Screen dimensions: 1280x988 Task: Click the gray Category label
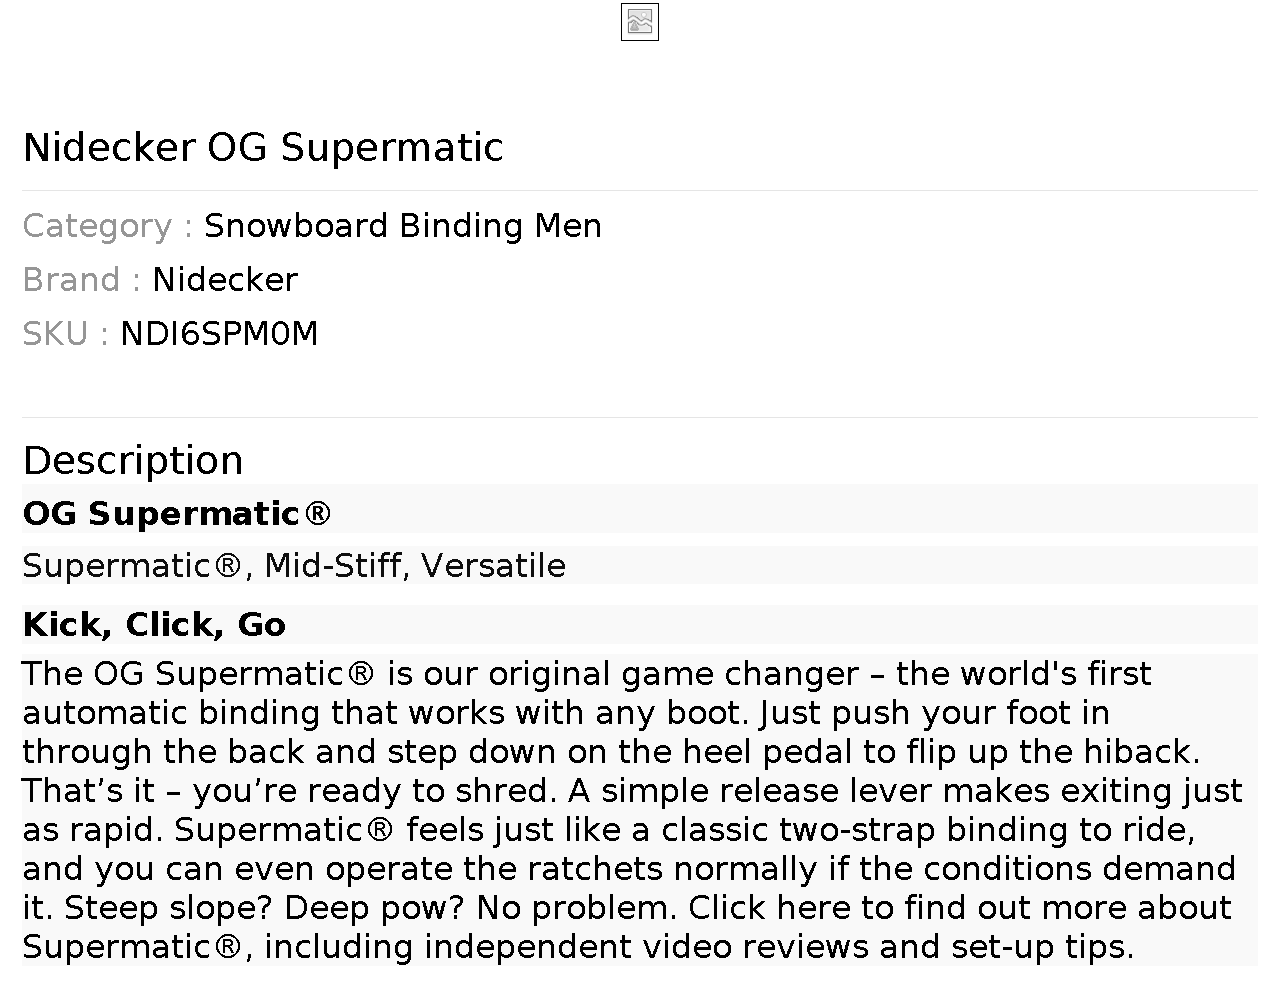[x=97, y=226]
